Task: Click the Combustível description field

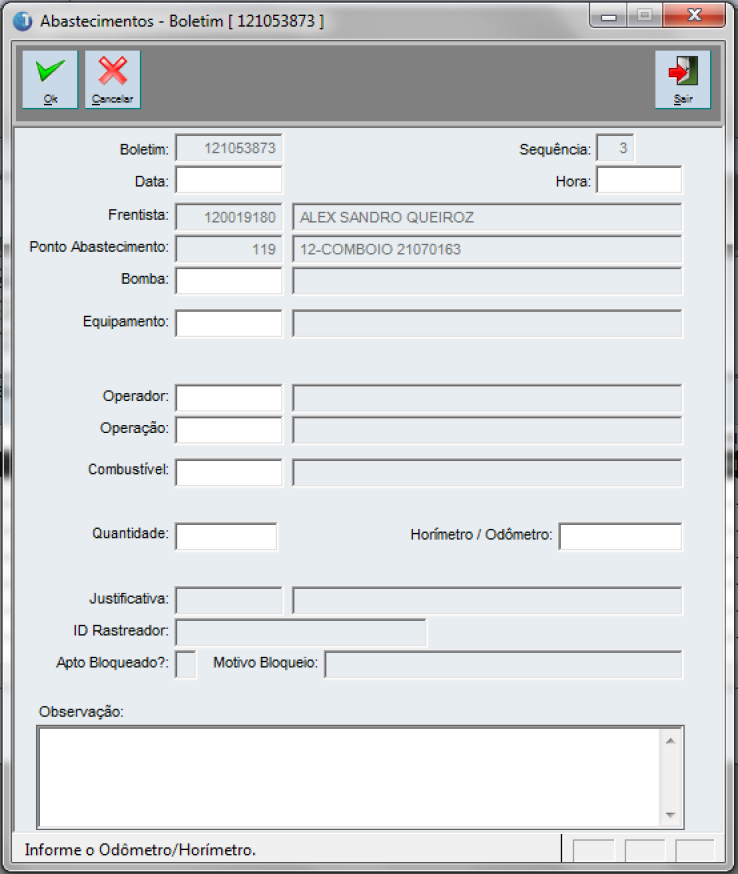Action: point(487,473)
